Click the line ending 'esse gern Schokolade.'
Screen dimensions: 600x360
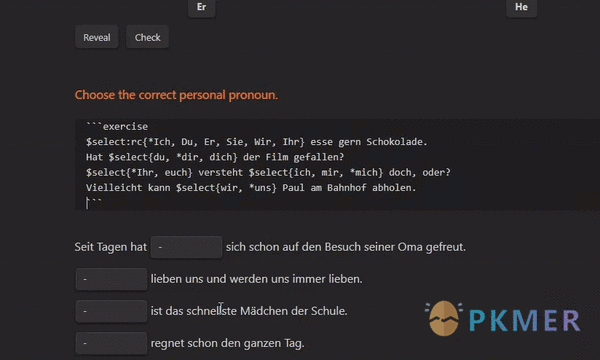pos(256,142)
